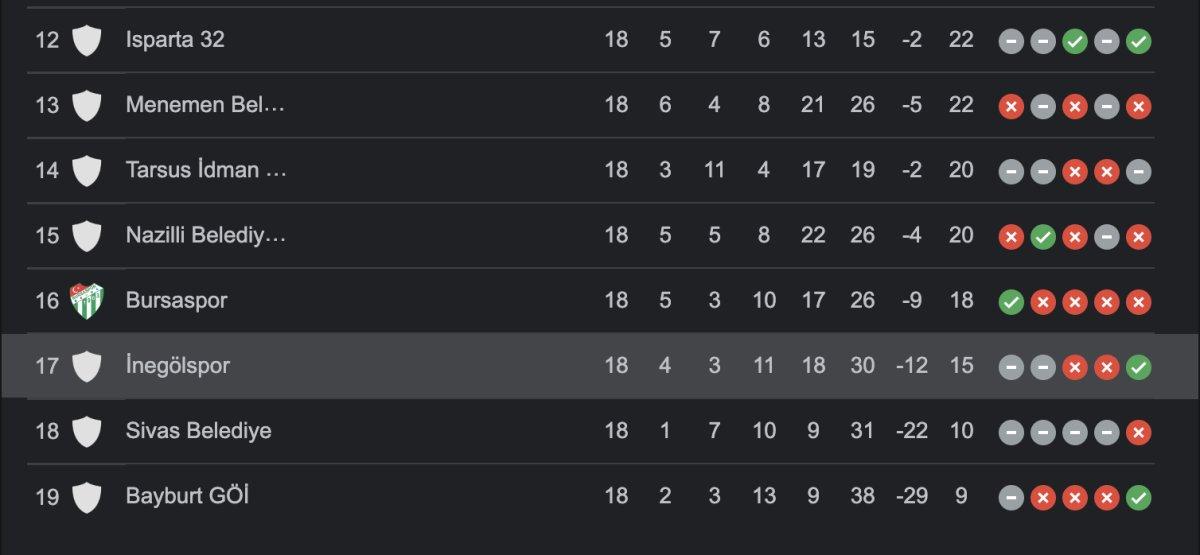Click the Bayburt GÖİ shield icon

[x=87, y=496]
